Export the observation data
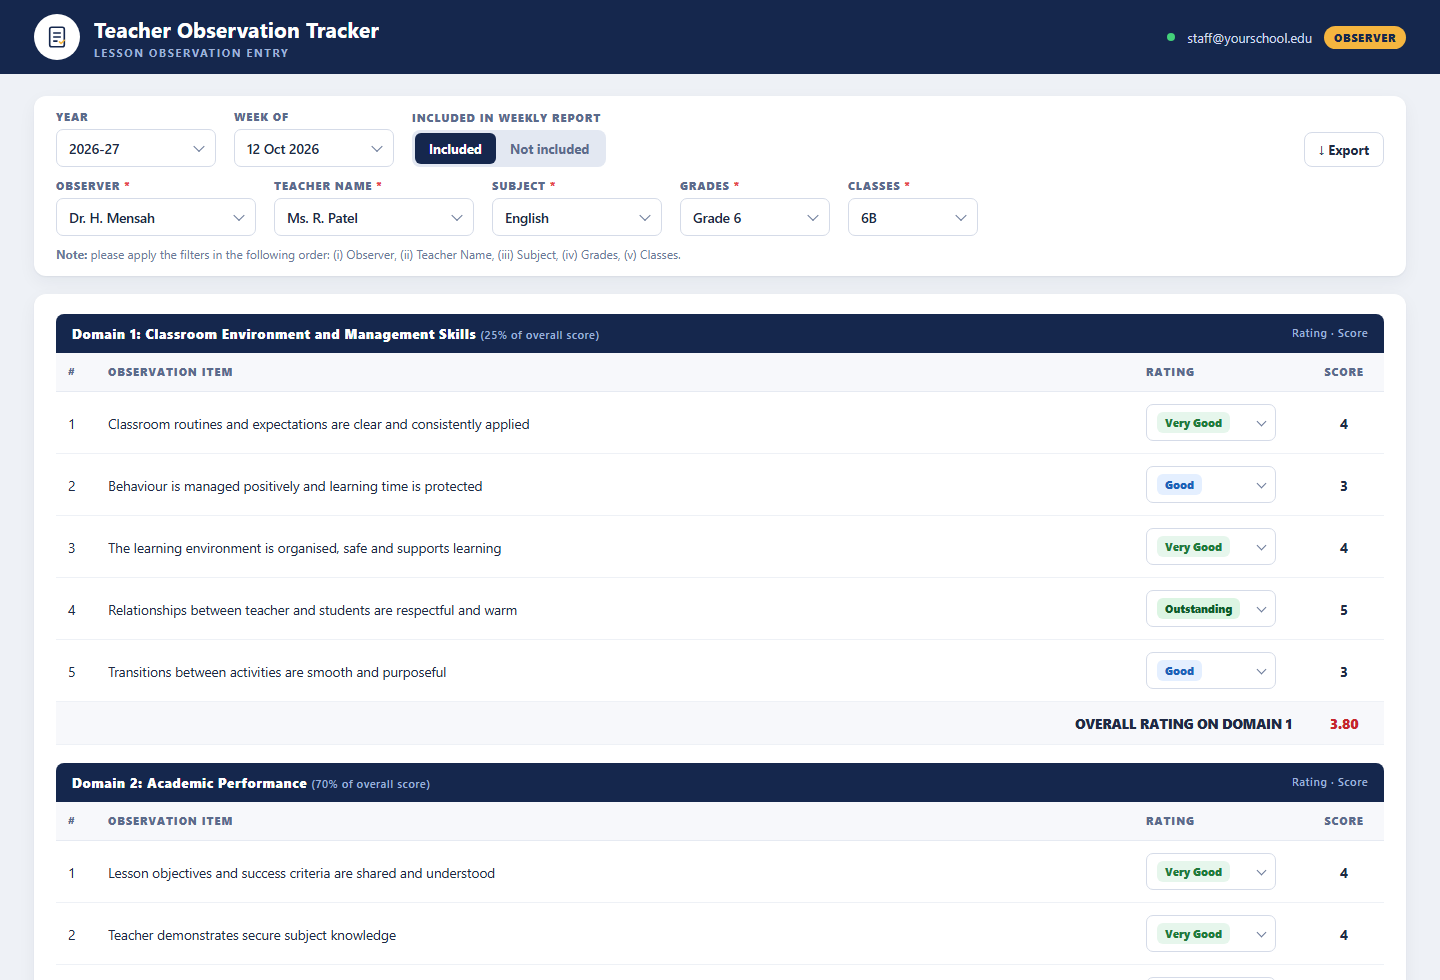This screenshot has width=1440, height=980. coord(1344,150)
